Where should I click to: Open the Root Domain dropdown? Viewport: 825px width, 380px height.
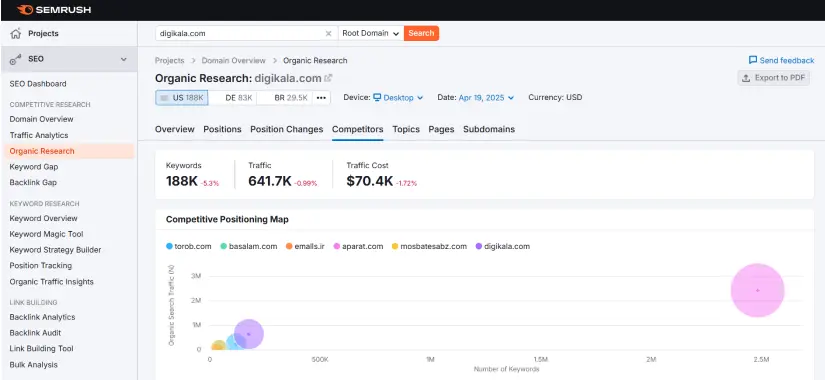[x=371, y=33]
